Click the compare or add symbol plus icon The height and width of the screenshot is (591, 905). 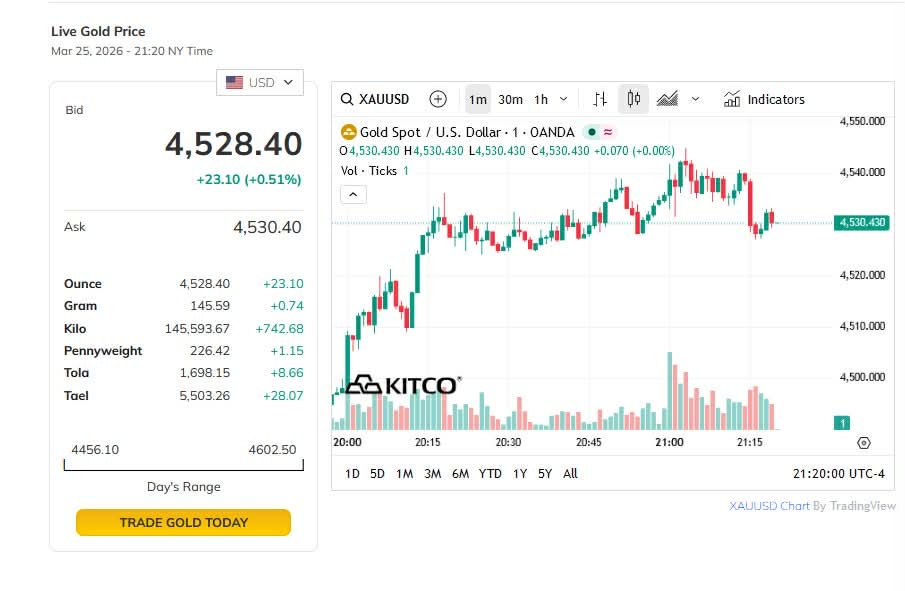438,99
